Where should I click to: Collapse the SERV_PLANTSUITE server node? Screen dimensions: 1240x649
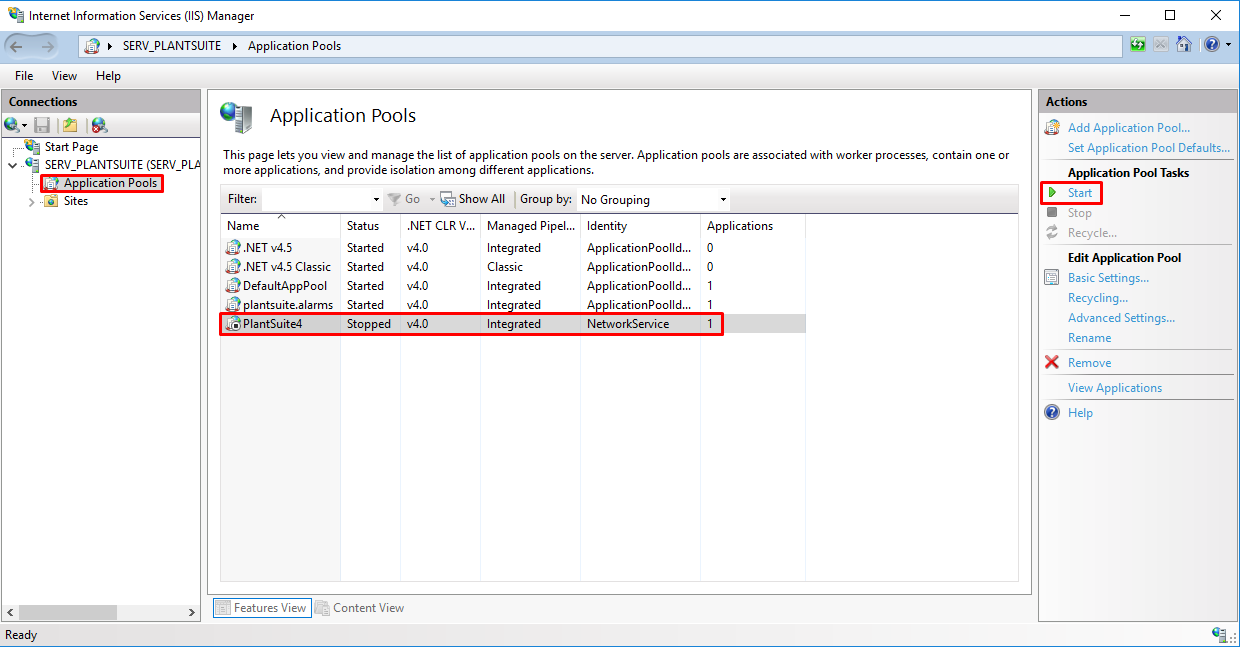pos(13,165)
